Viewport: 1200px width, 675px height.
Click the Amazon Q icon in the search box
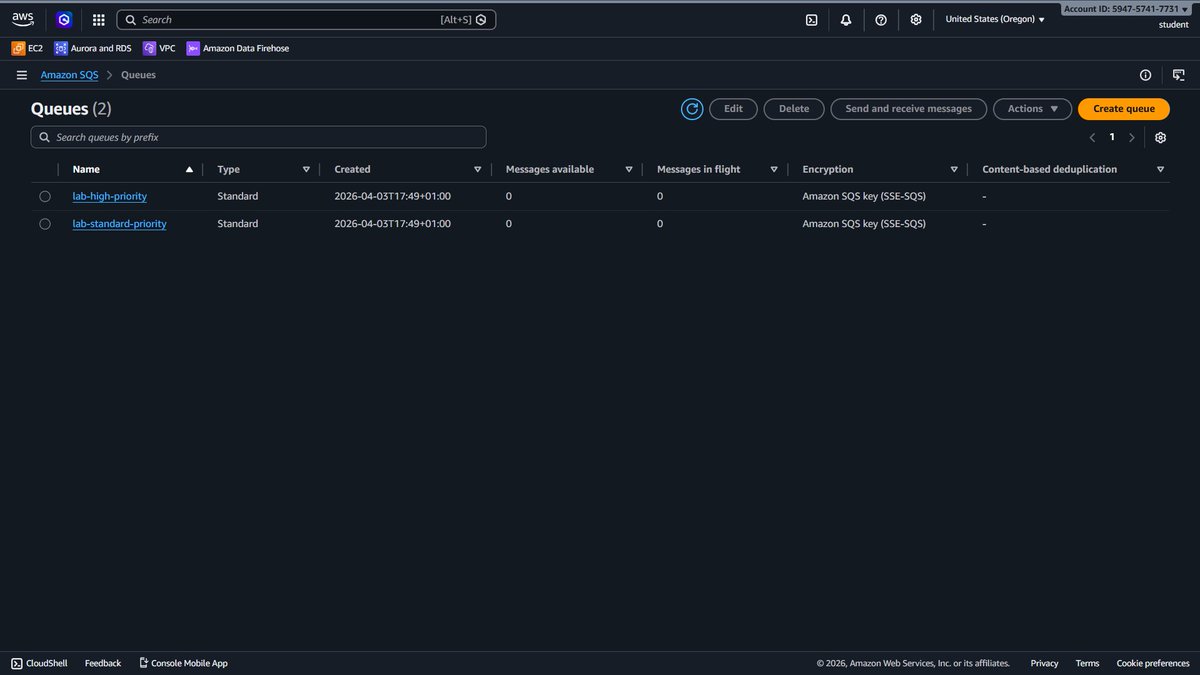click(x=482, y=19)
